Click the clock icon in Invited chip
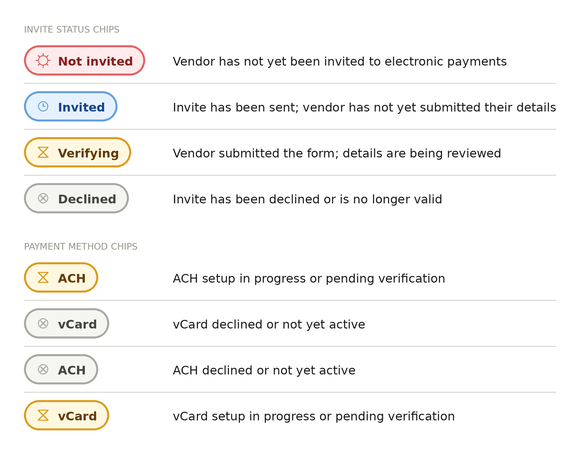Screen dimensions: 580x454 (43, 107)
